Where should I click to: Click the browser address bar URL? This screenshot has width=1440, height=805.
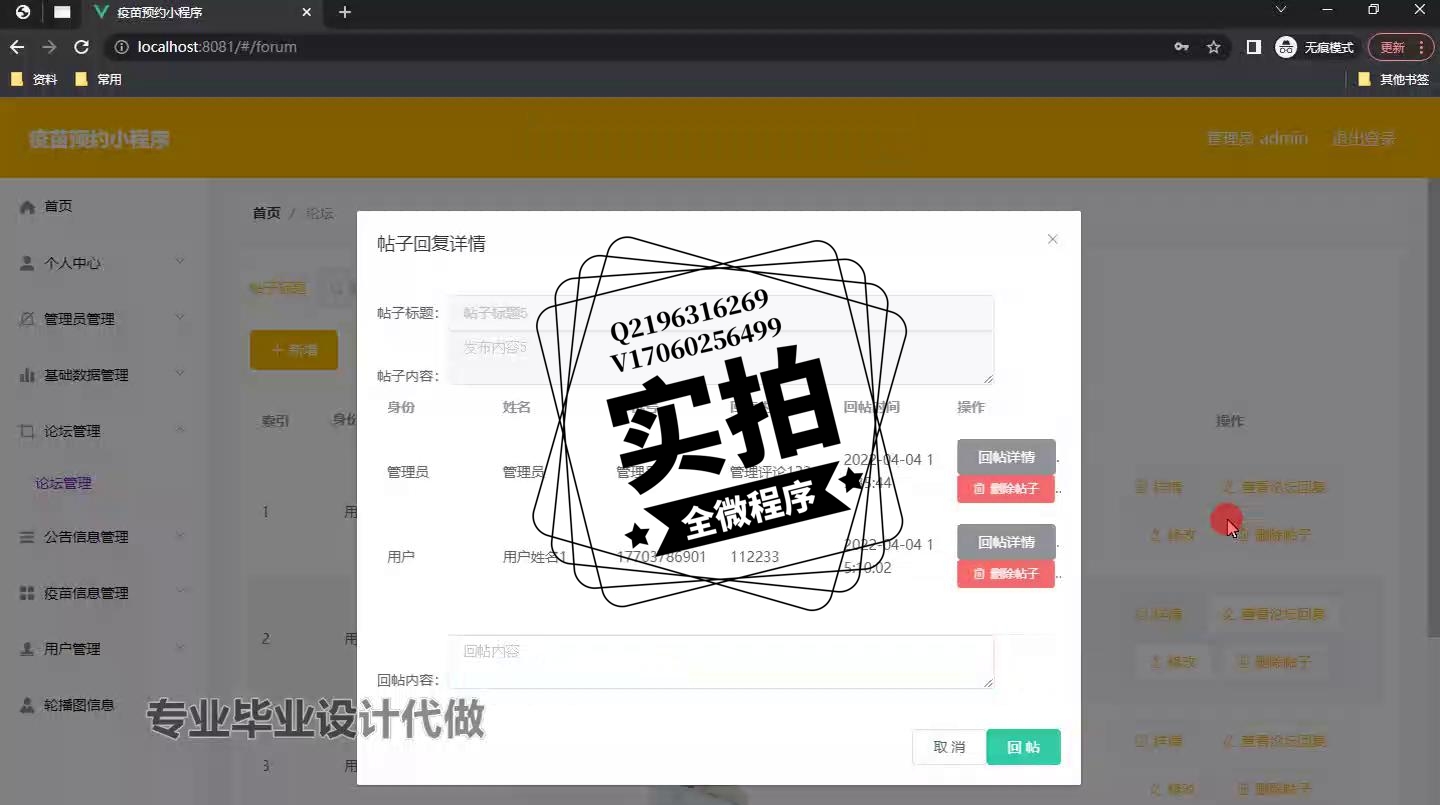(x=217, y=47)
